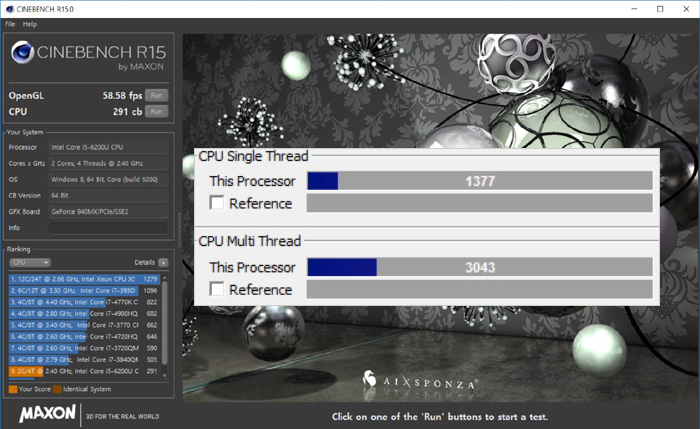Screen dimensions: 700x429
Task: Select the Core i7-3840QM ranking entry
Action: coord(83,360)
